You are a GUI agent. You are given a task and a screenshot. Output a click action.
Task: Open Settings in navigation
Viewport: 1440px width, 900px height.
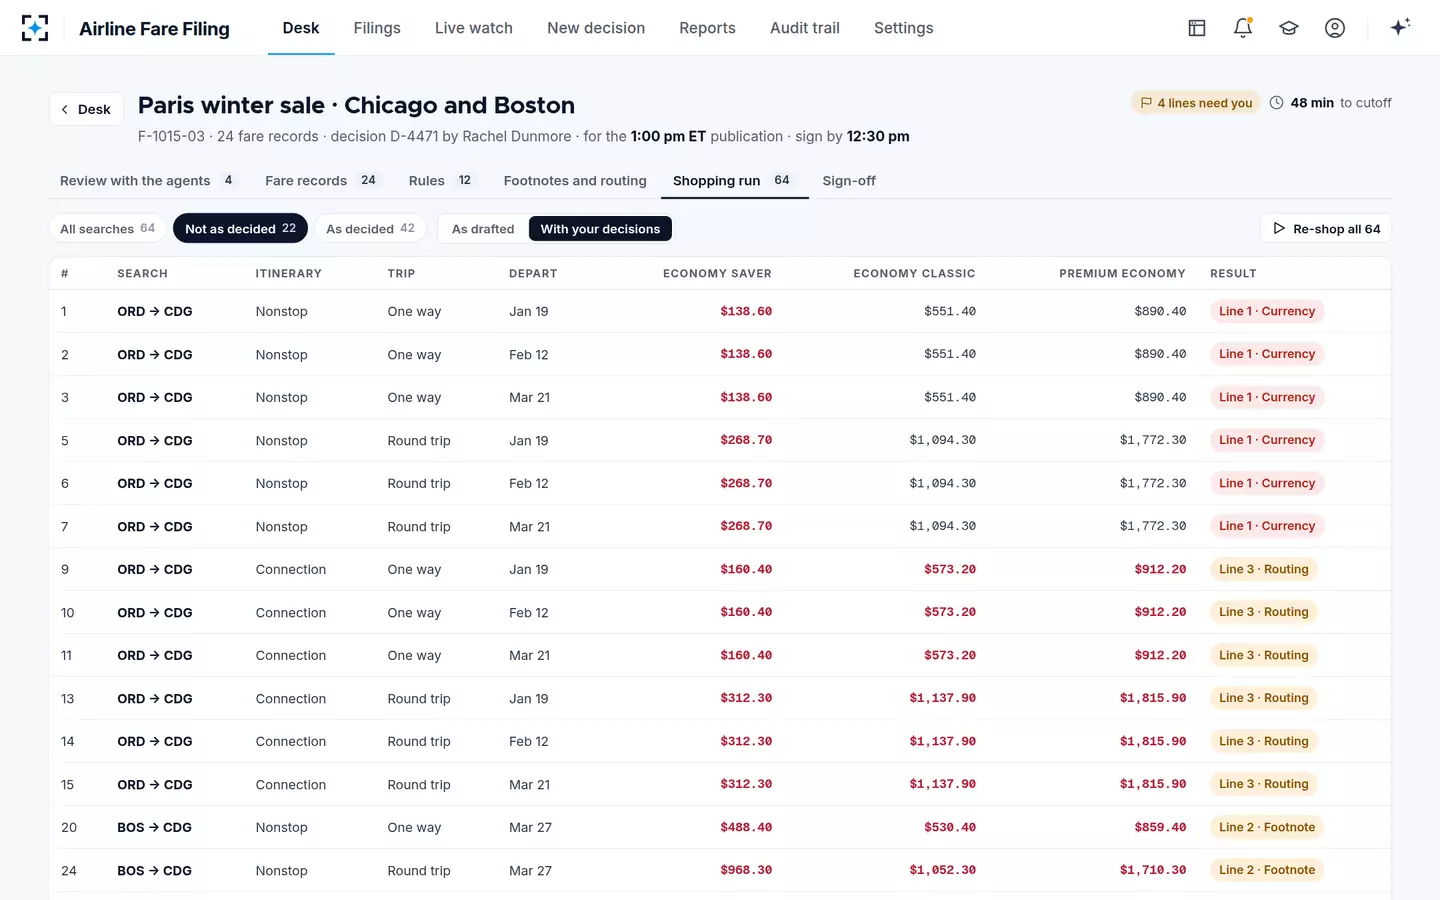[x=904, y=28]
